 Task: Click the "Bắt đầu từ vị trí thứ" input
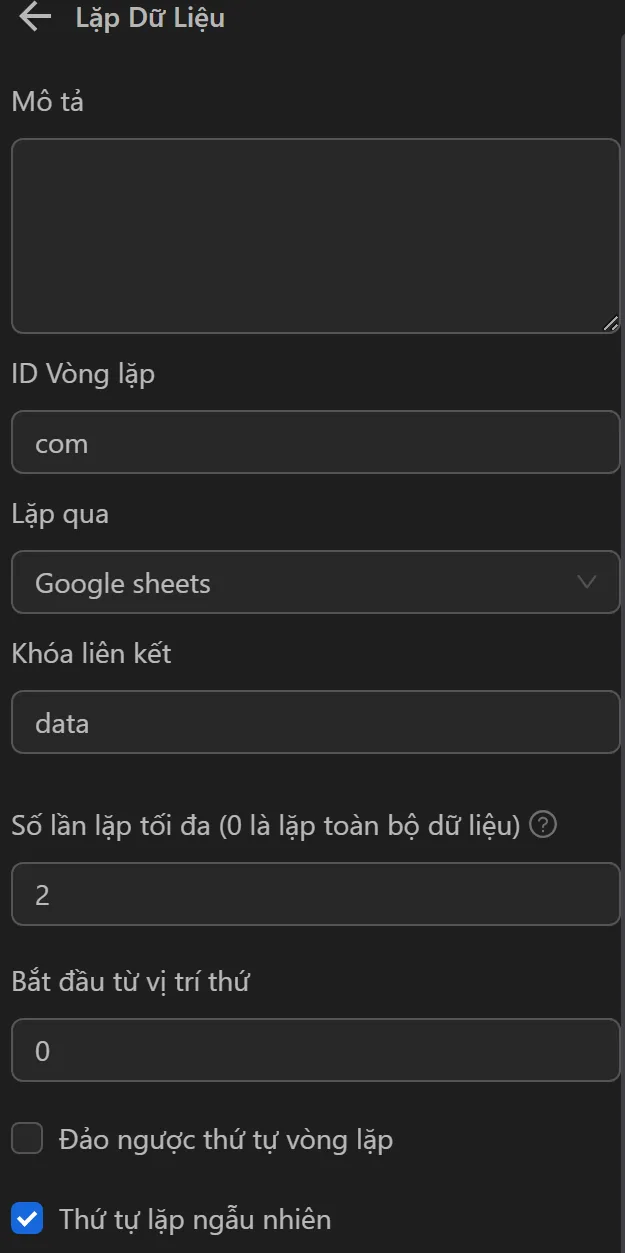(x=315, y=1051)
